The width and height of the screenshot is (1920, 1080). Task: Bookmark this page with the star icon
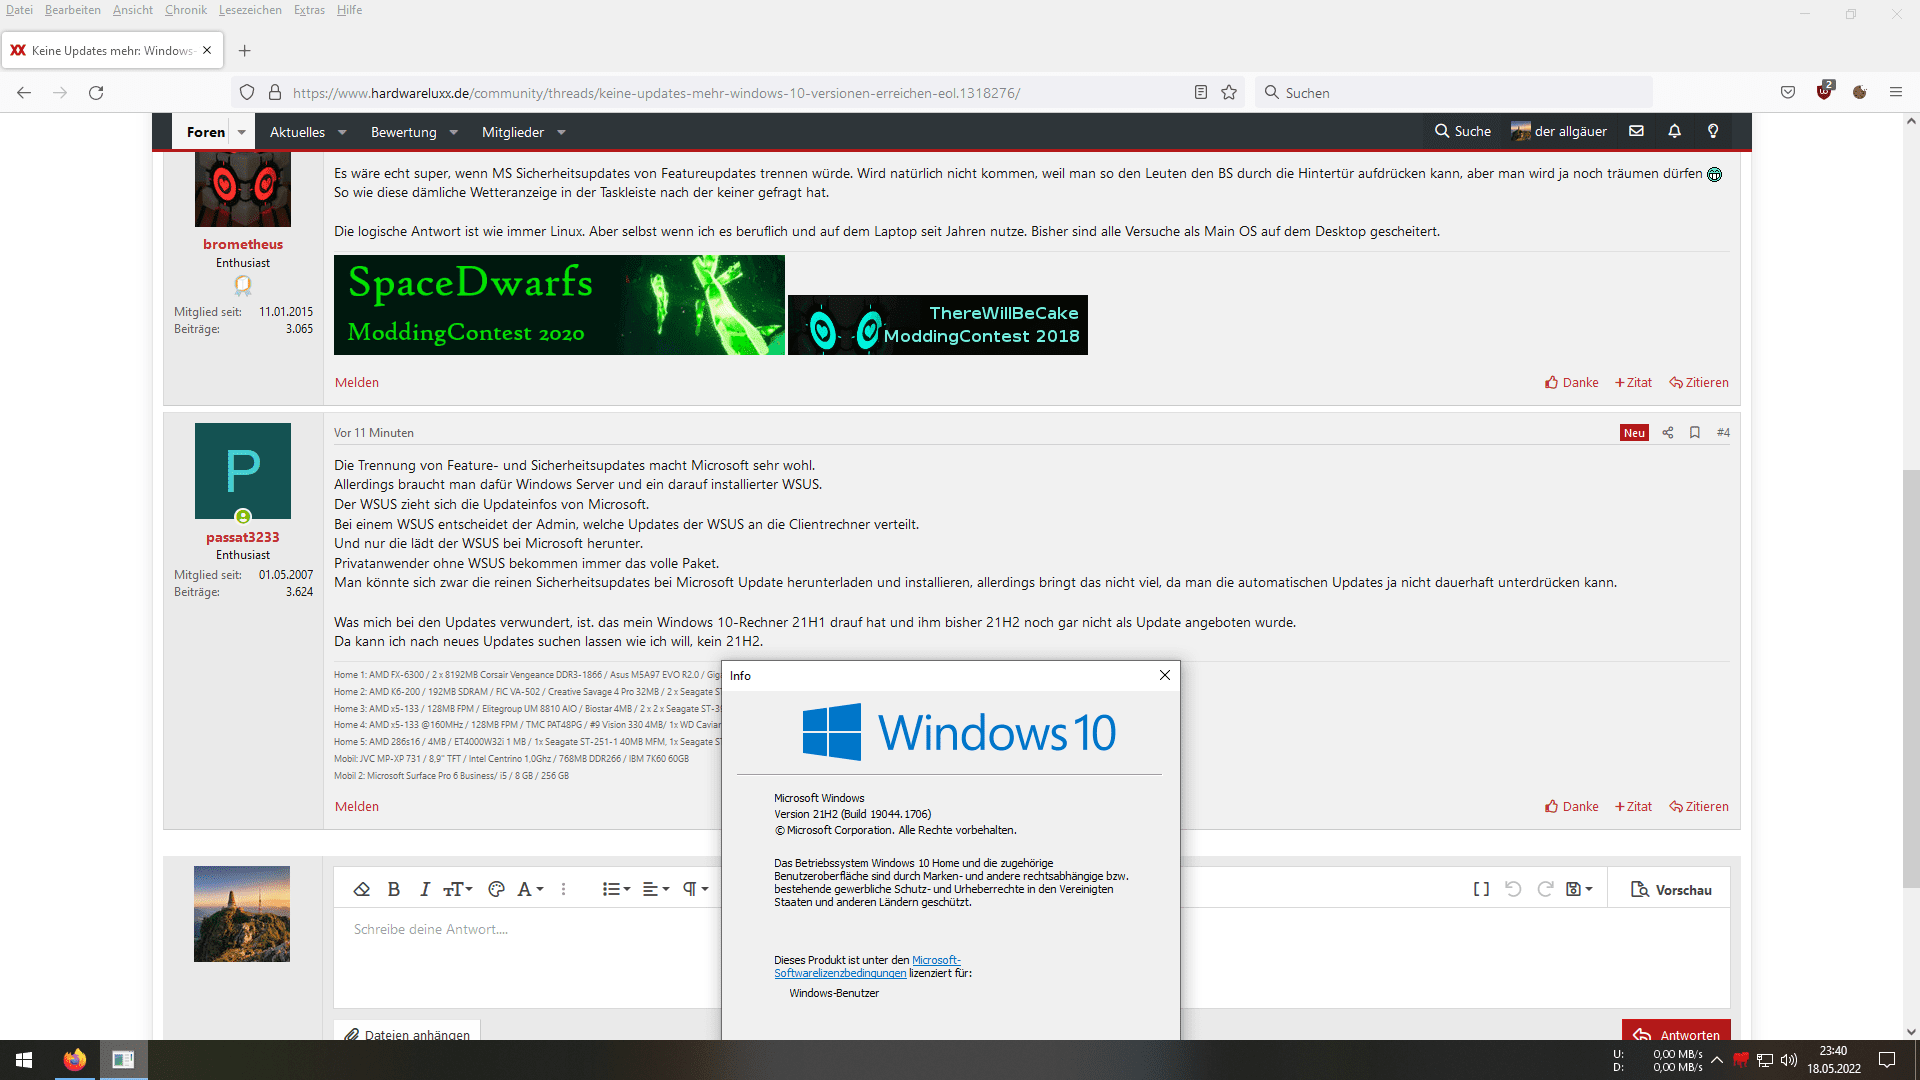click(x=1229, y=92)
